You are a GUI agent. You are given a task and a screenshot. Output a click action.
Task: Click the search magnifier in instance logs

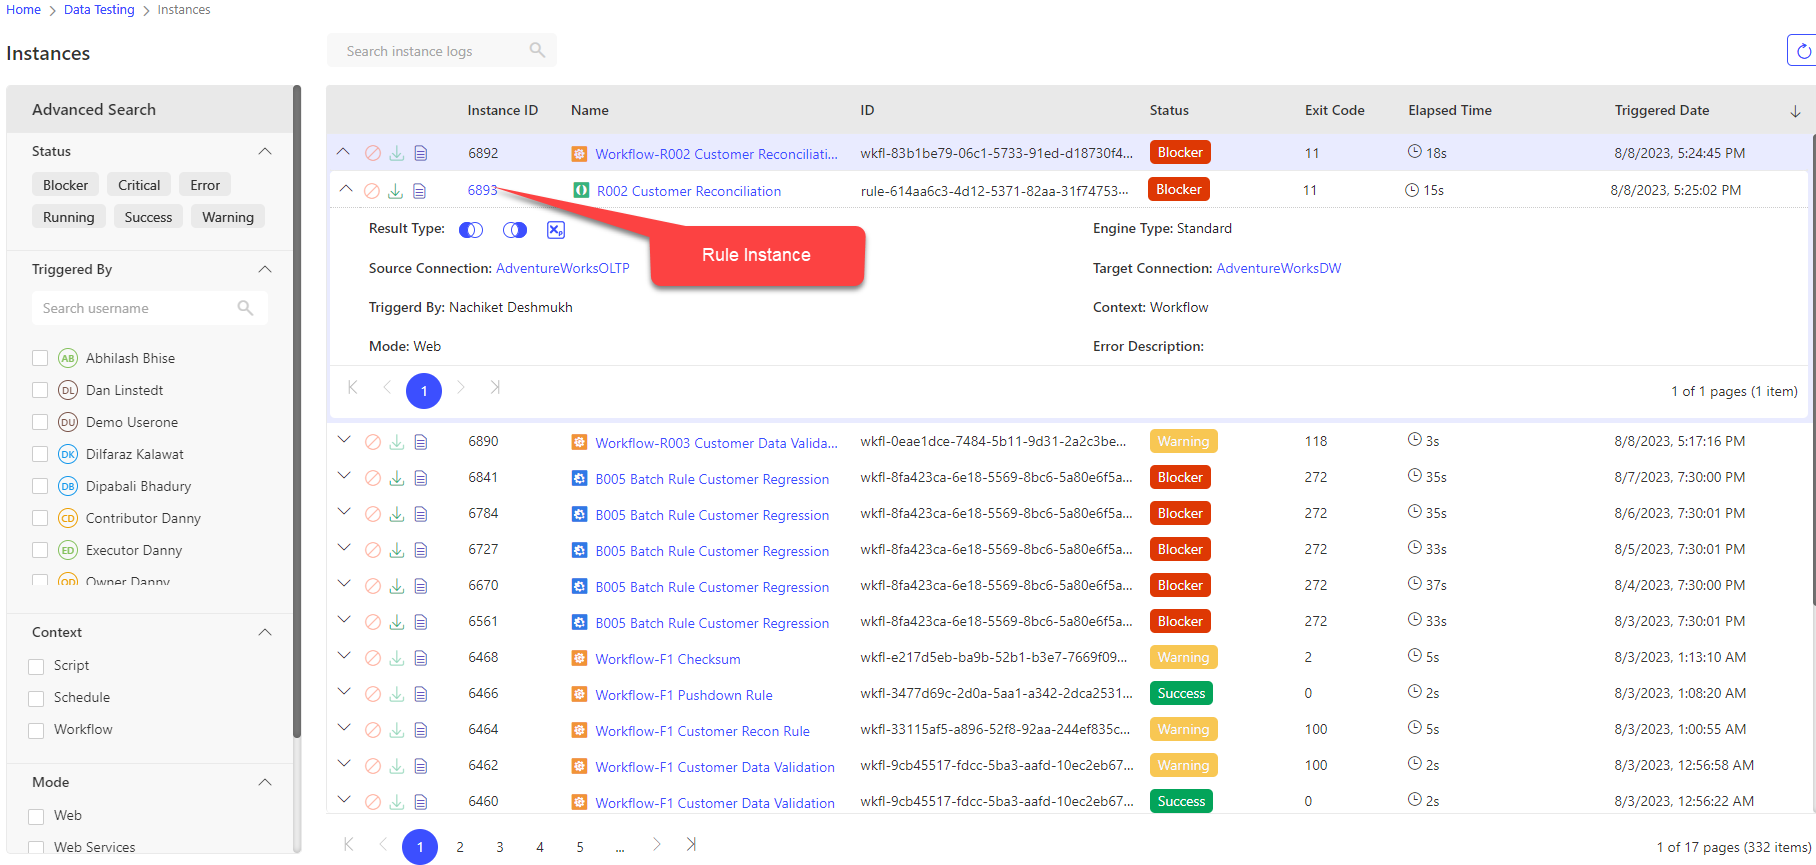tap(537, 51)
